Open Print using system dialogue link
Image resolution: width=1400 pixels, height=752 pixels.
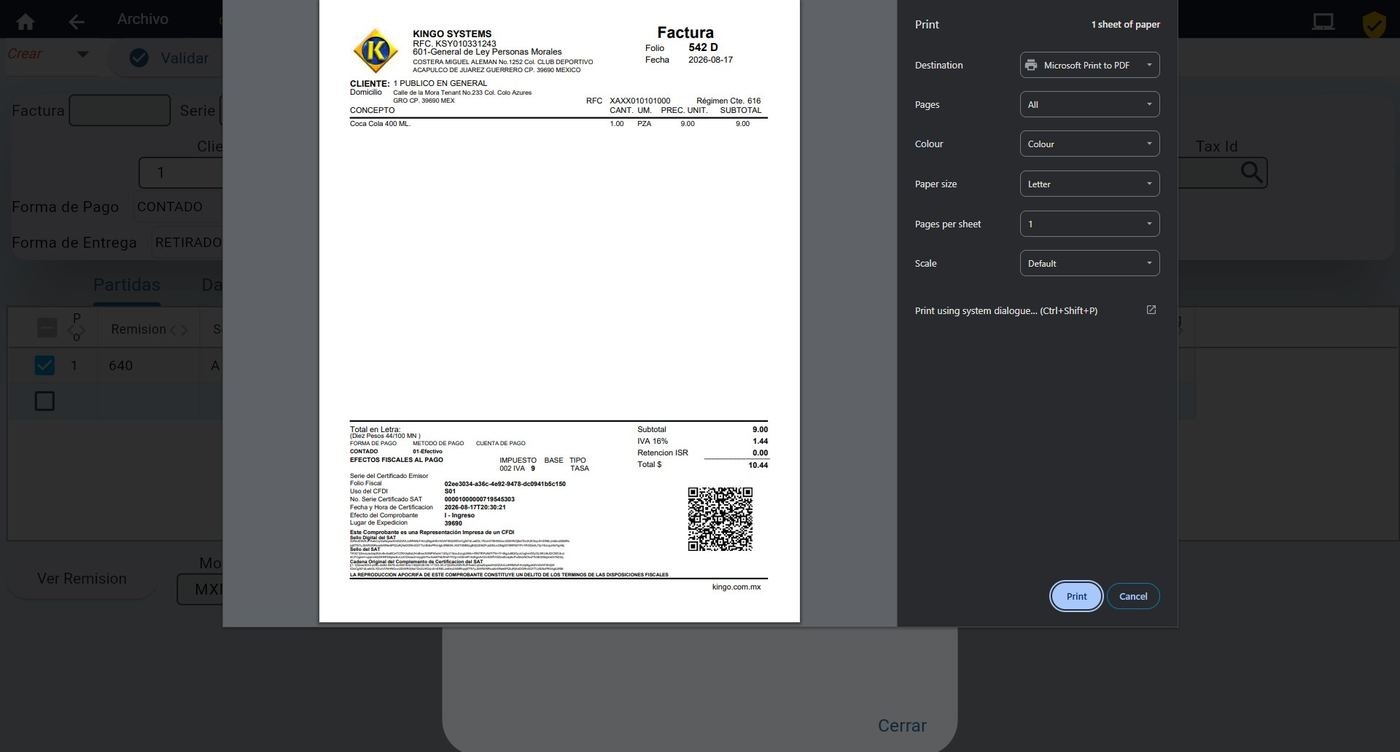(1035, 310)
